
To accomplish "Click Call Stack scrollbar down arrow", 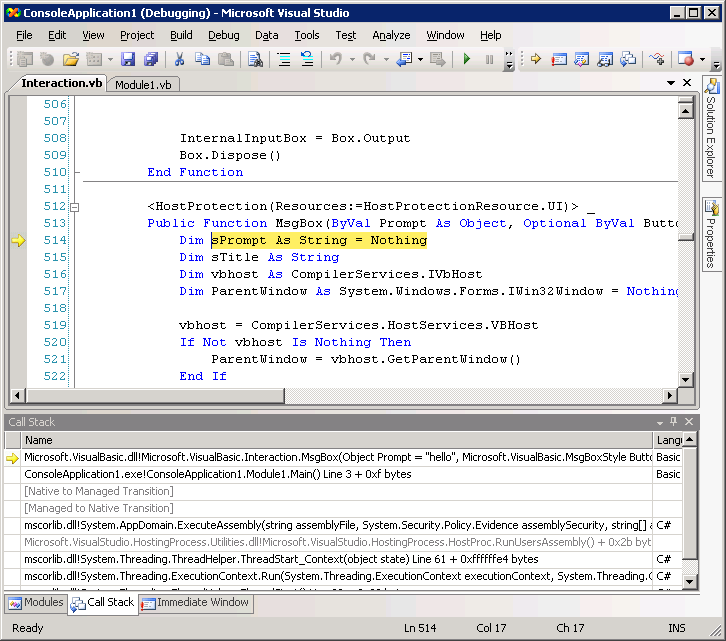I will pos(689,581).
